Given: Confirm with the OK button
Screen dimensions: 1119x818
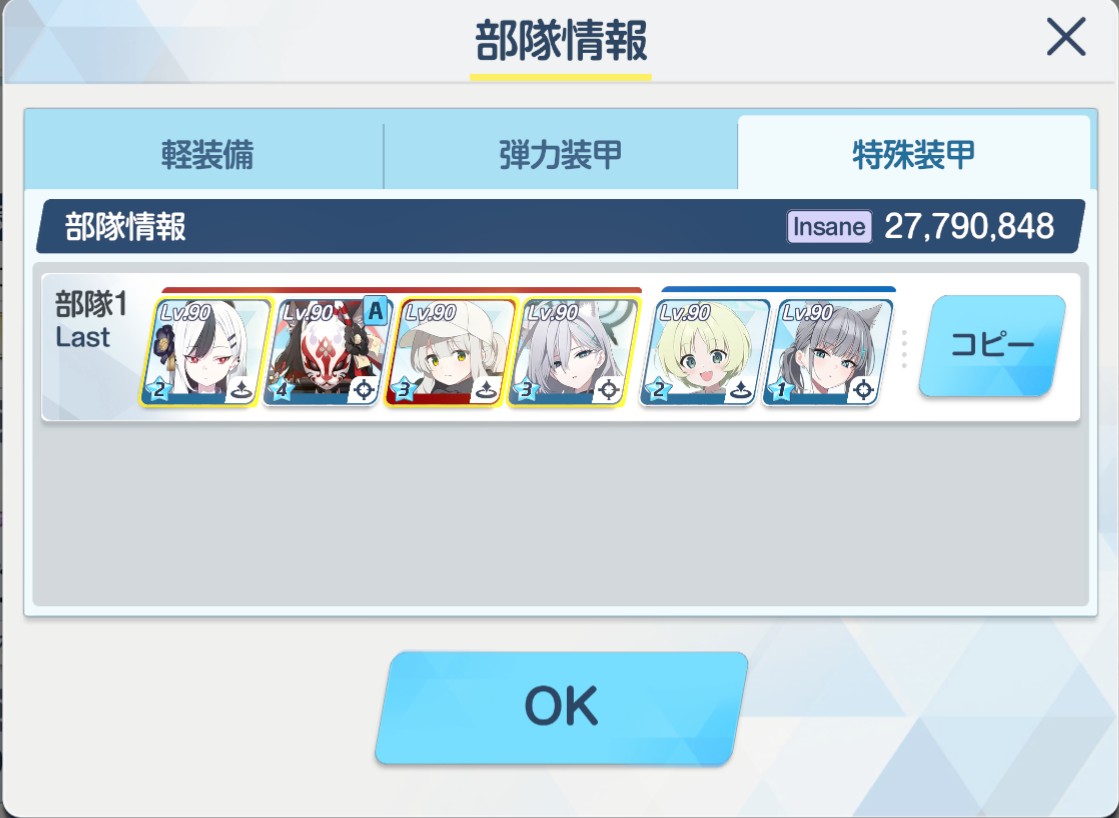Looking at the screenshot, I should point(561,707).
